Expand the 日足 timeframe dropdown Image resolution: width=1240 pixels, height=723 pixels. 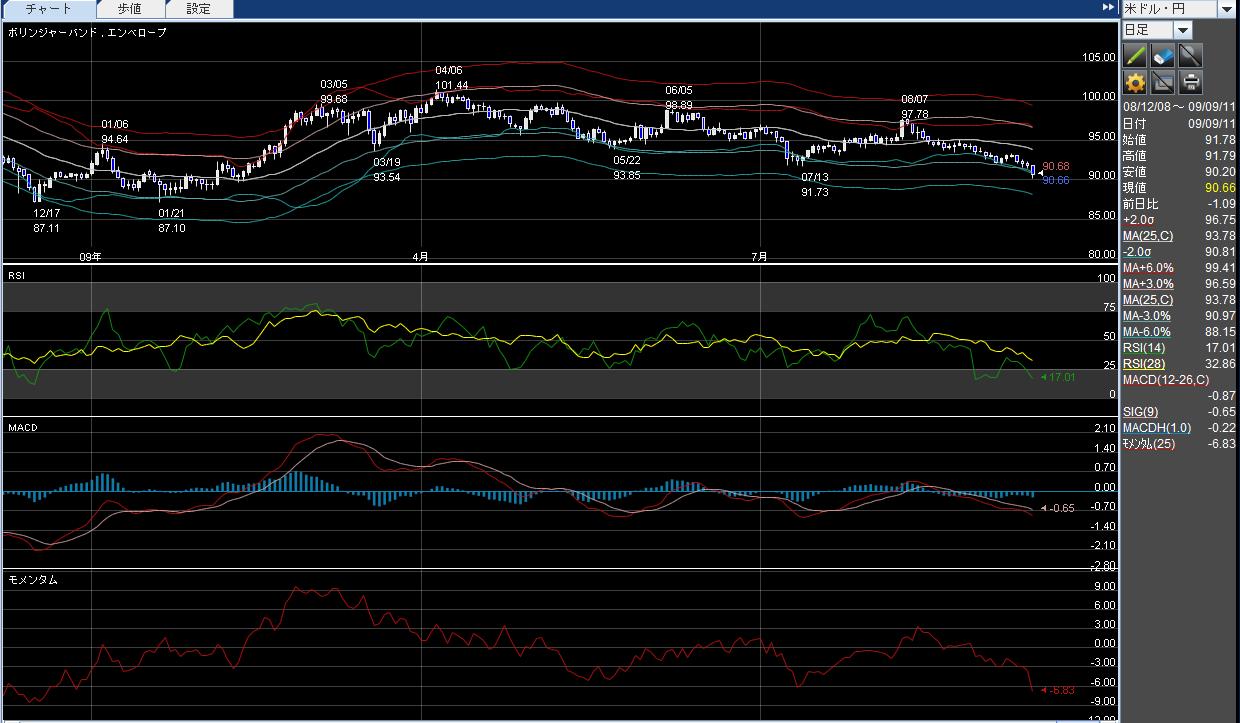[1183, 30]
